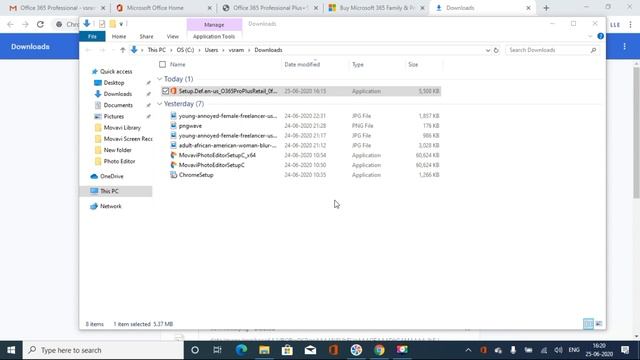
Task: Open Documents in the navigation pane
Action: coord(118,105)
